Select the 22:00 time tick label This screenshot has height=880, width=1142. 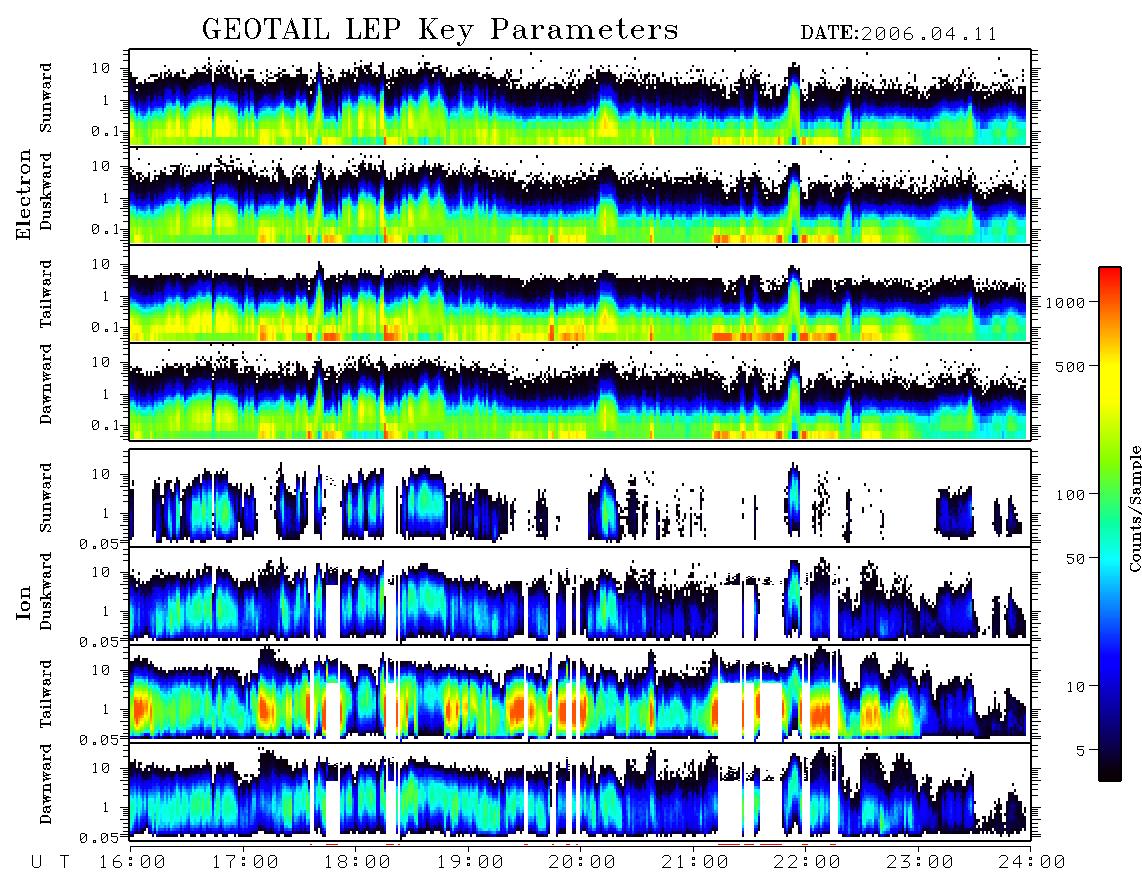point(807,862)
